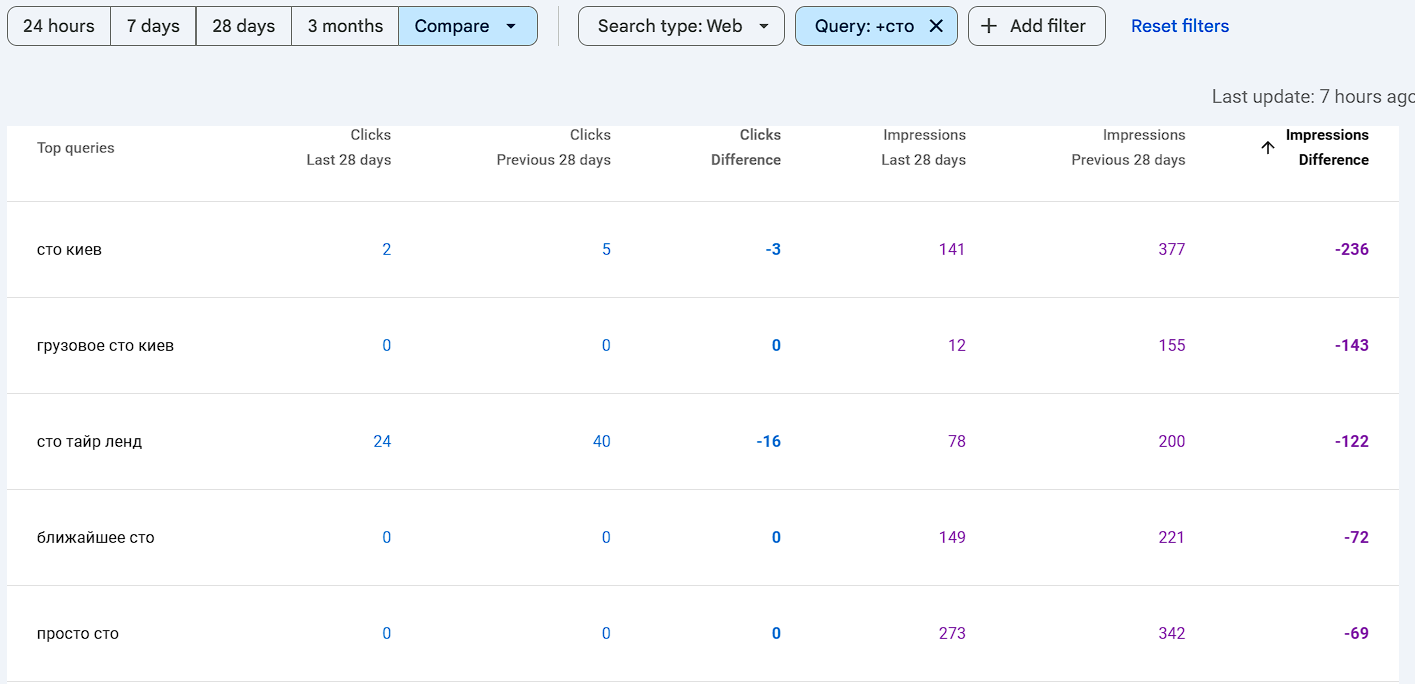Click the plus icon in Add filter
The height and width of the screenshot is (684, 1415).
(x=989, y=26)
